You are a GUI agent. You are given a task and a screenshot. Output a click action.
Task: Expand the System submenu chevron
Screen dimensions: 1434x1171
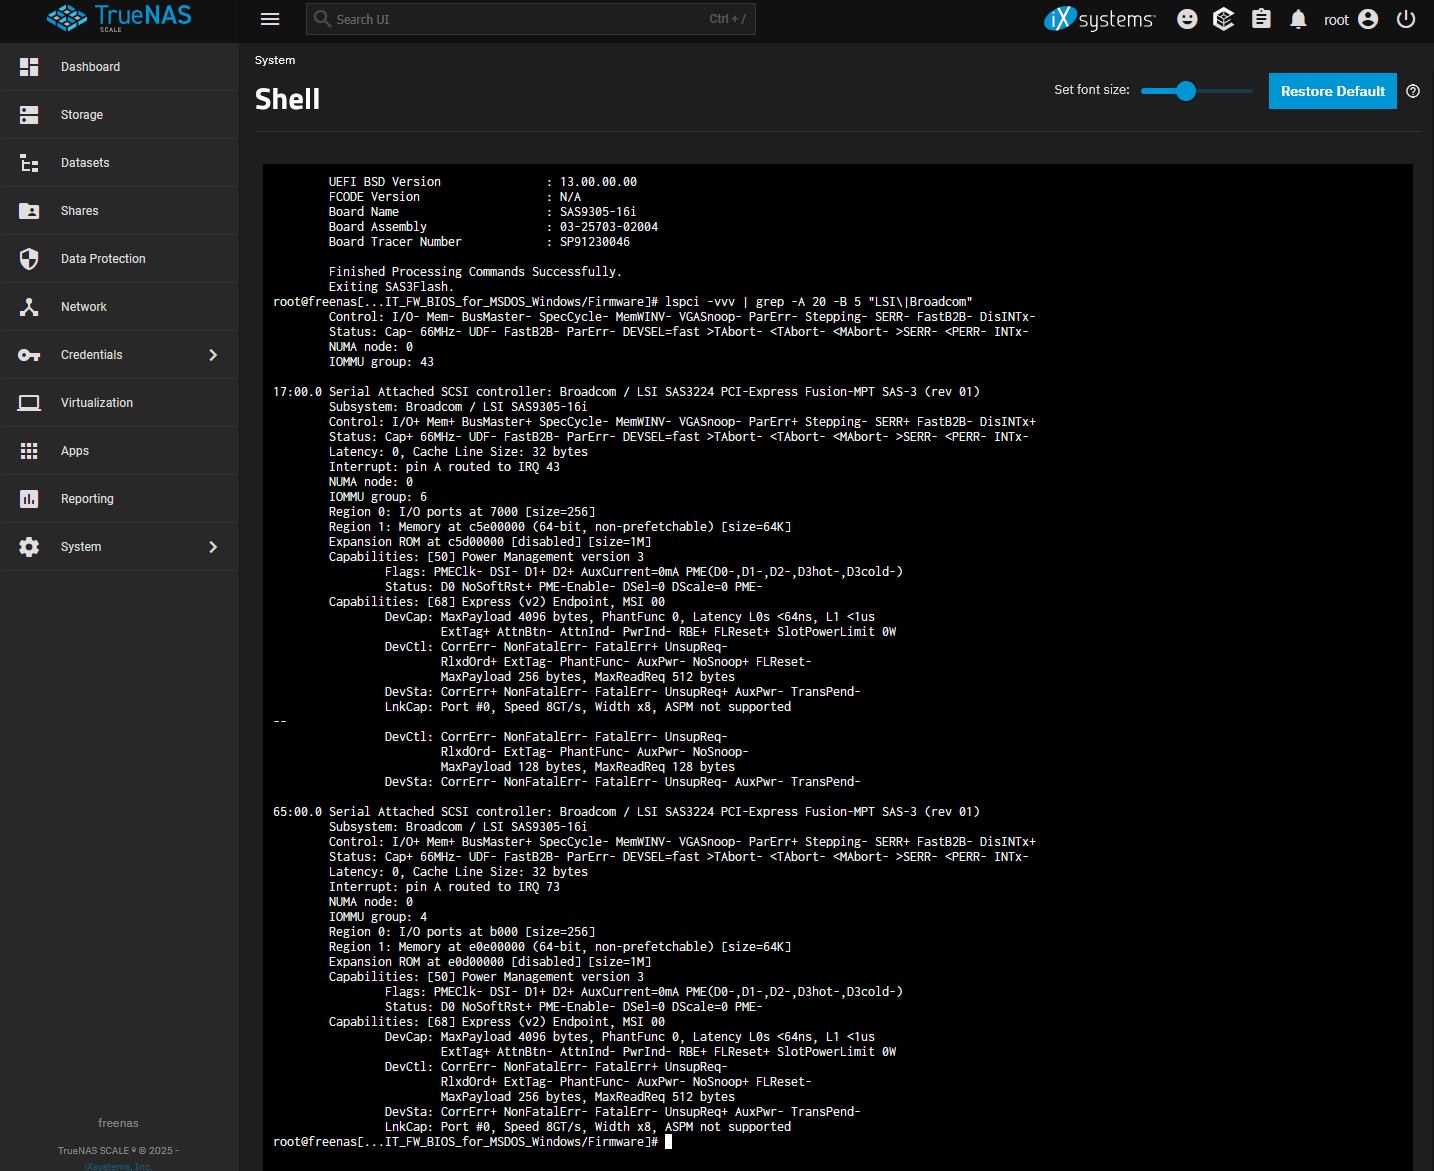pos(213,547)
